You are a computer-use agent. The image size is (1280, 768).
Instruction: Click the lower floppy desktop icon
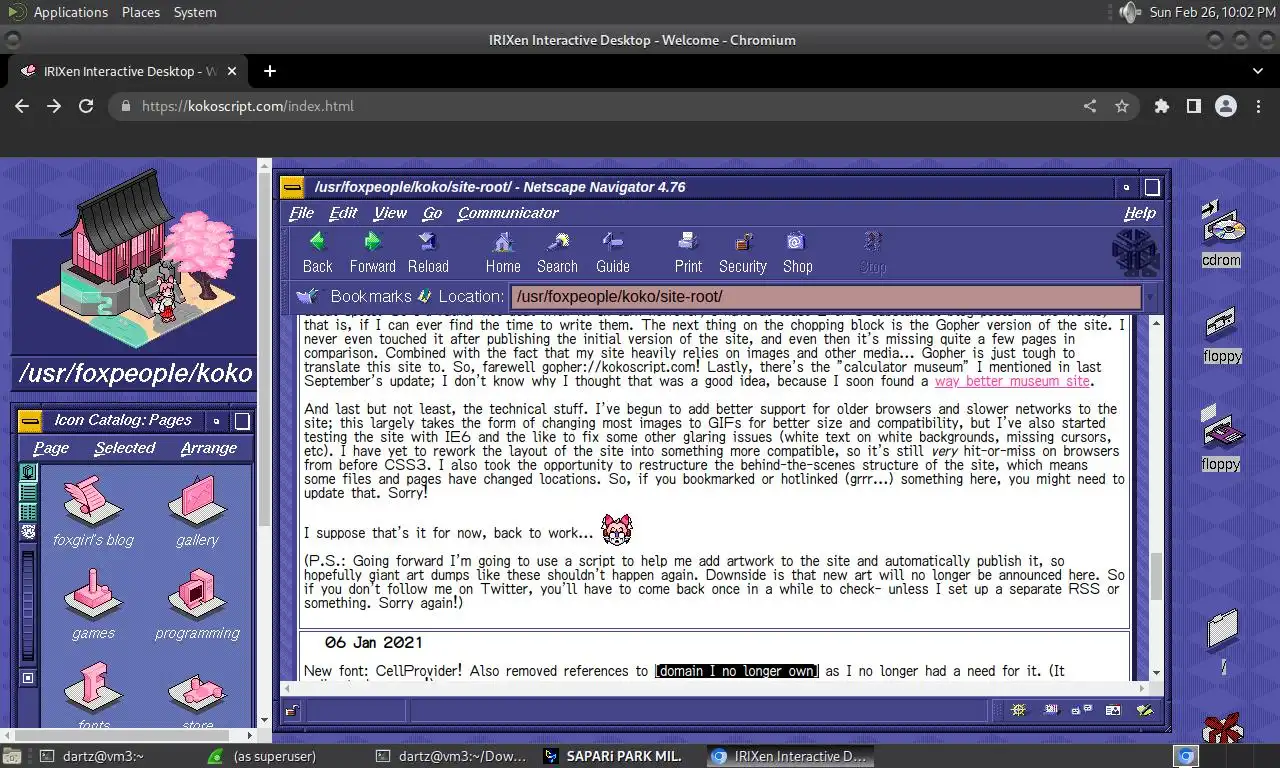coord(1221,428)
